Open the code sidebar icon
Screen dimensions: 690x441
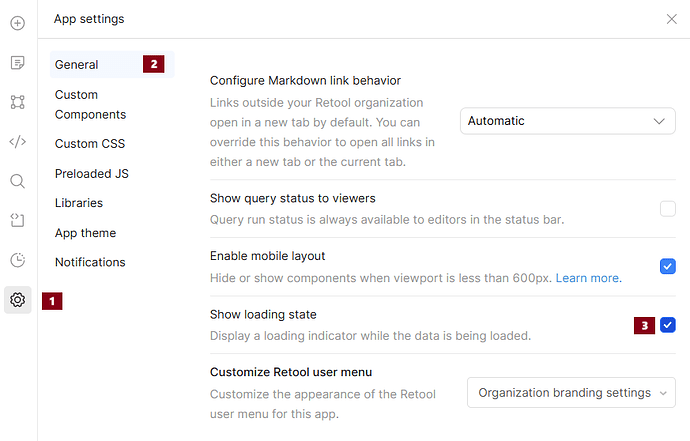[18, 142]
